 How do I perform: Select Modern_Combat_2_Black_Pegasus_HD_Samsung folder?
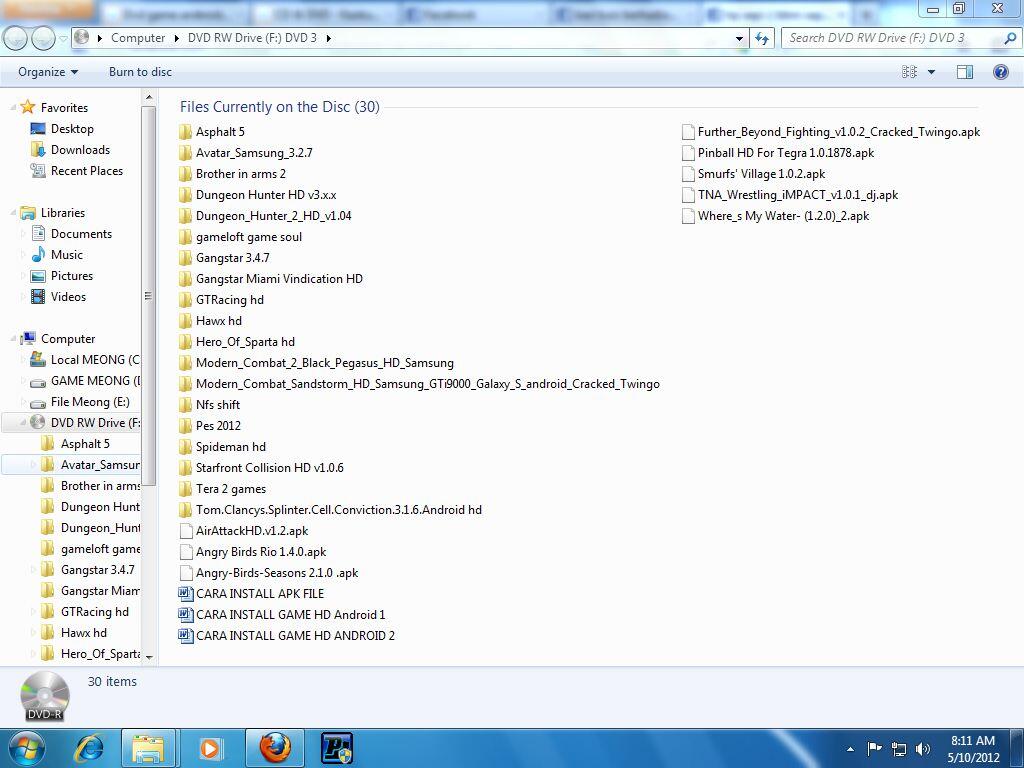click(317, 362)
